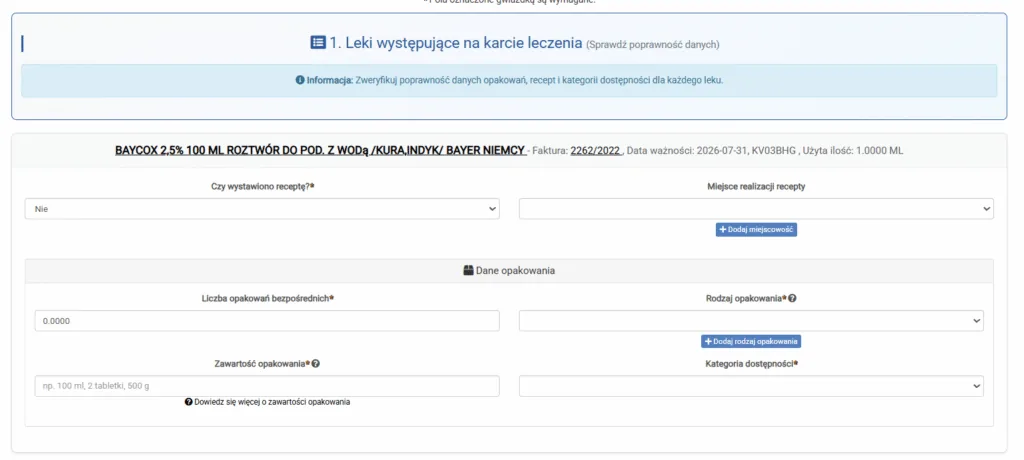Focus the Liczba opakowań bezpośrednich field

click(x=267, y=321)
